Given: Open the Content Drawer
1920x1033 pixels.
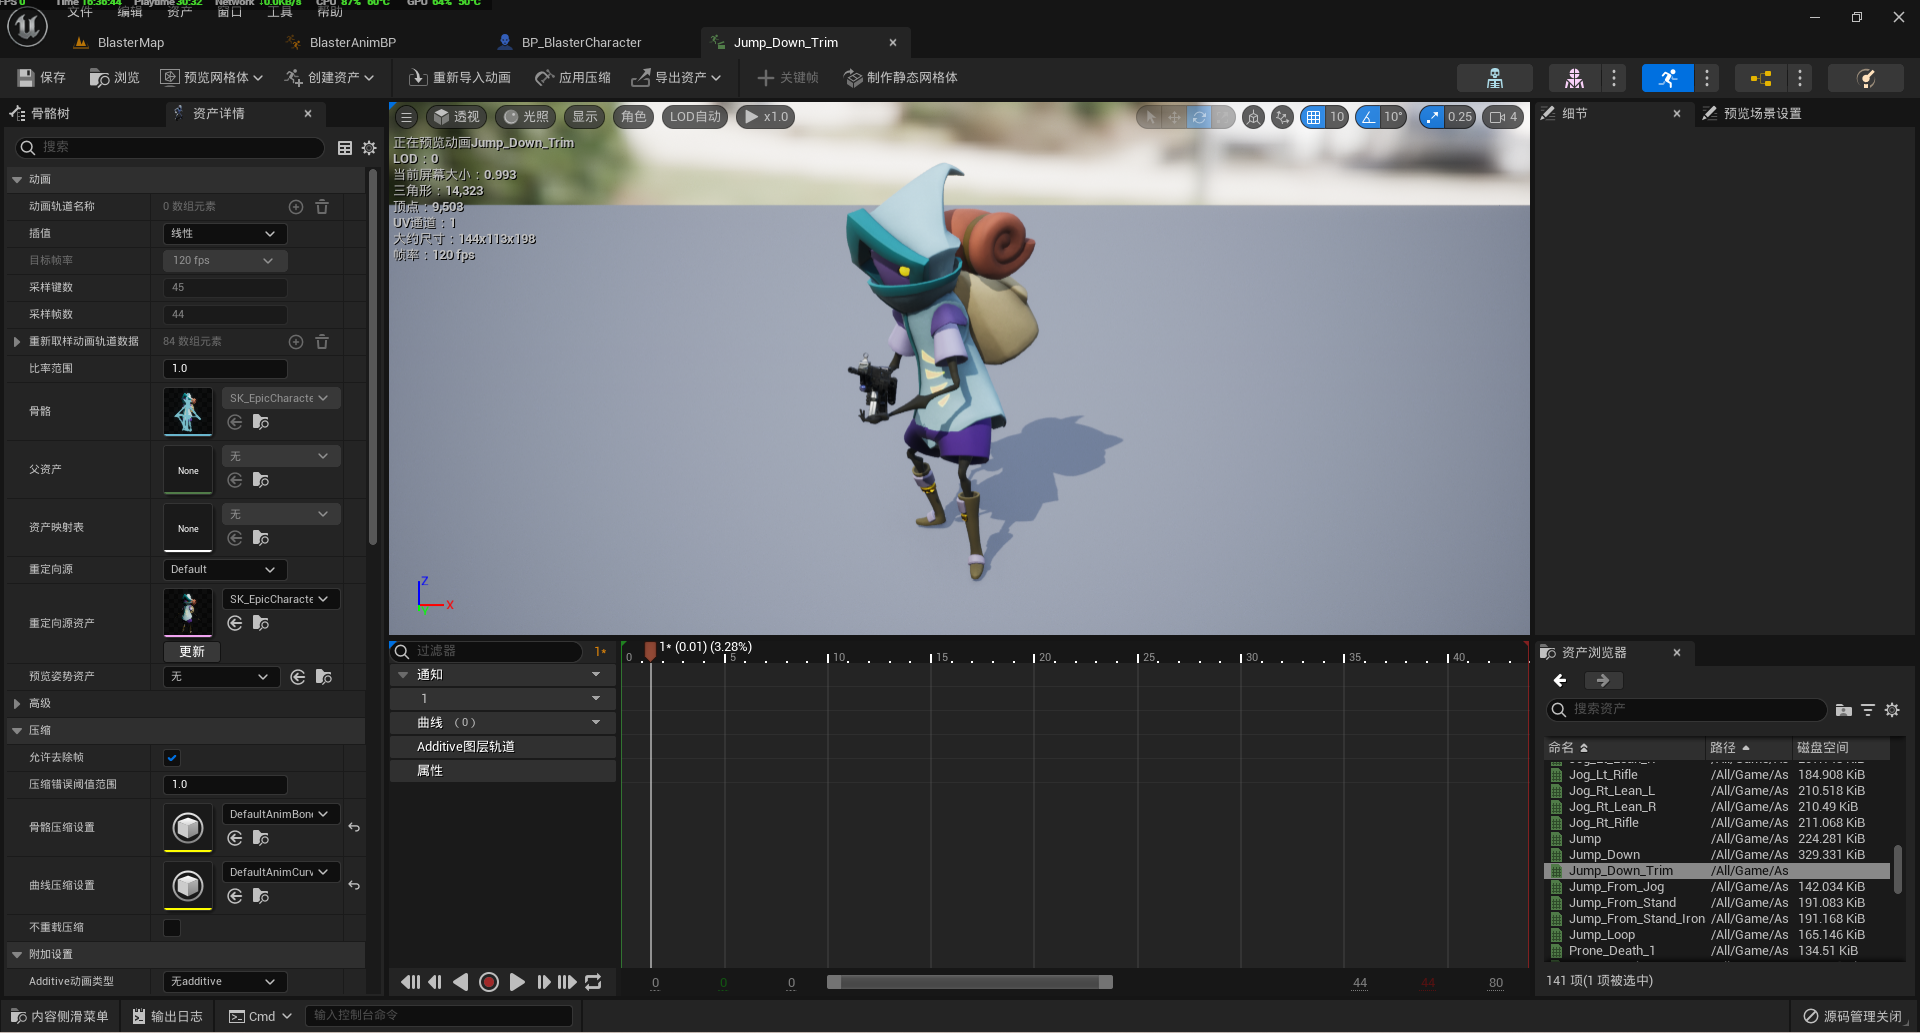Looking at the screenshot, I should (x=60, y=1017).
